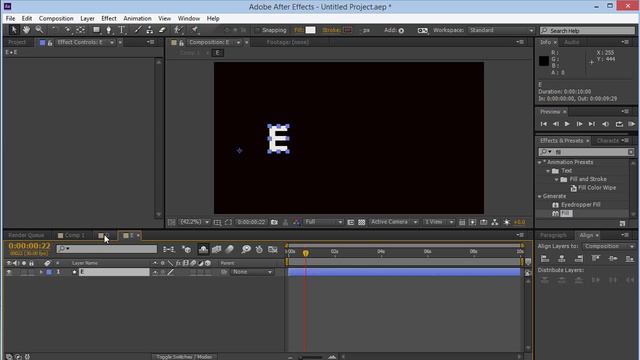
Task: Select Eyedropper Fill effect
Action: (x=580, y=205)
